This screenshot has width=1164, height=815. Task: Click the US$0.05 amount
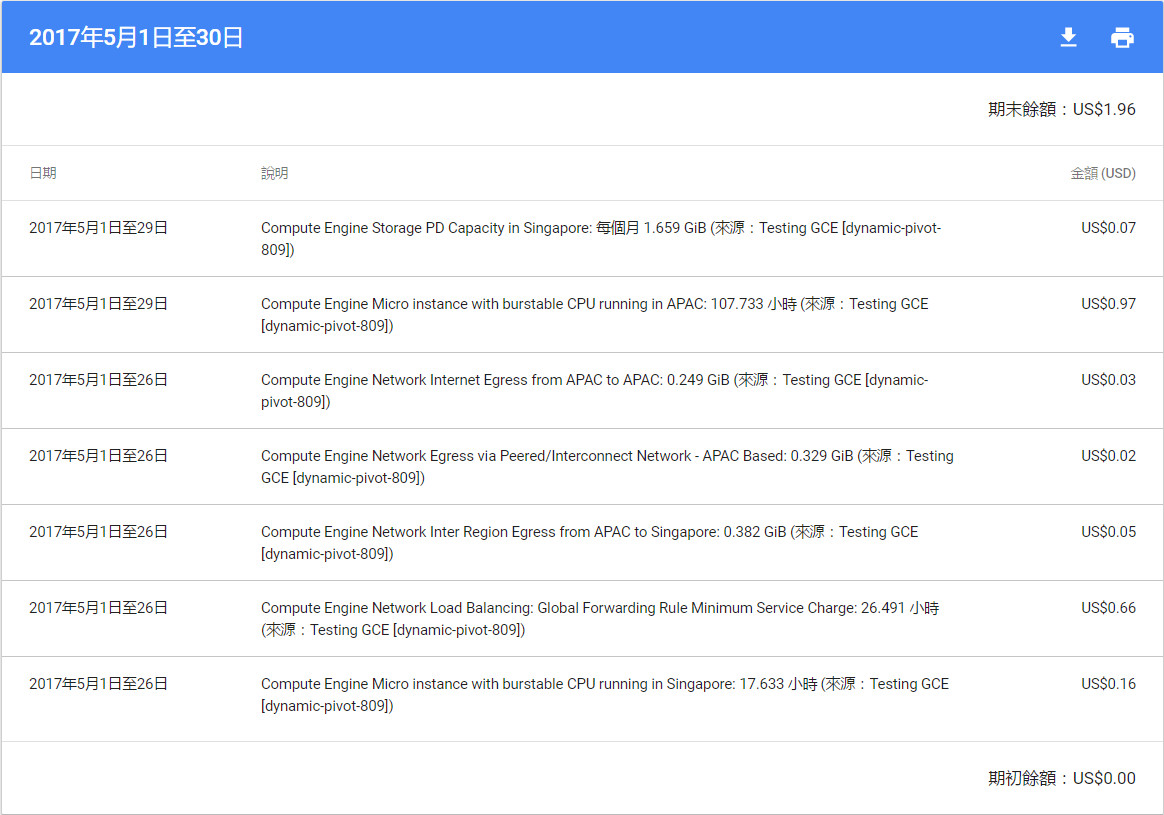coord(1108,532)
